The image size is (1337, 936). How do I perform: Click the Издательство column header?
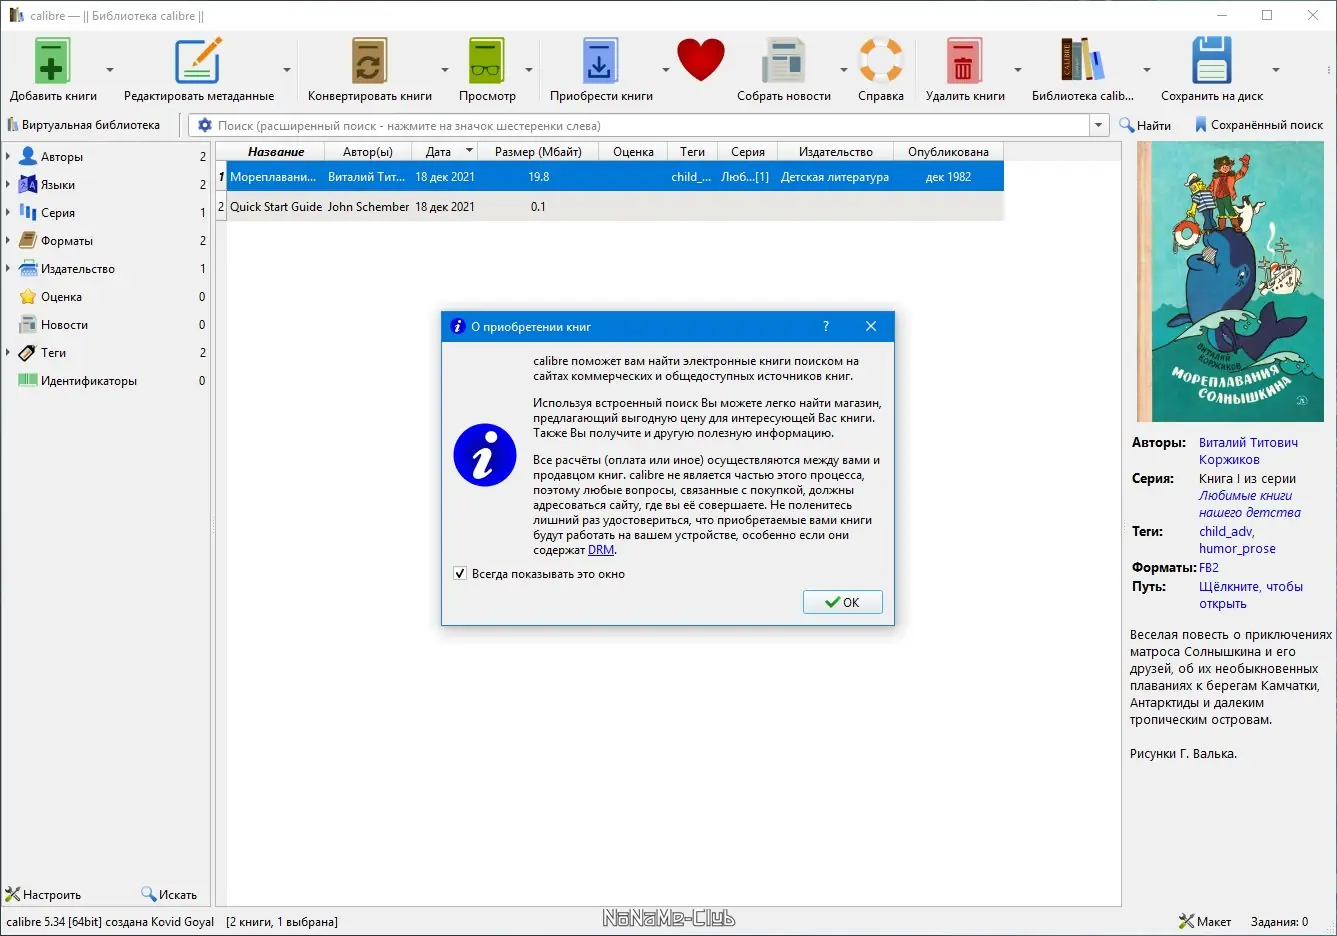coord(836,152)
